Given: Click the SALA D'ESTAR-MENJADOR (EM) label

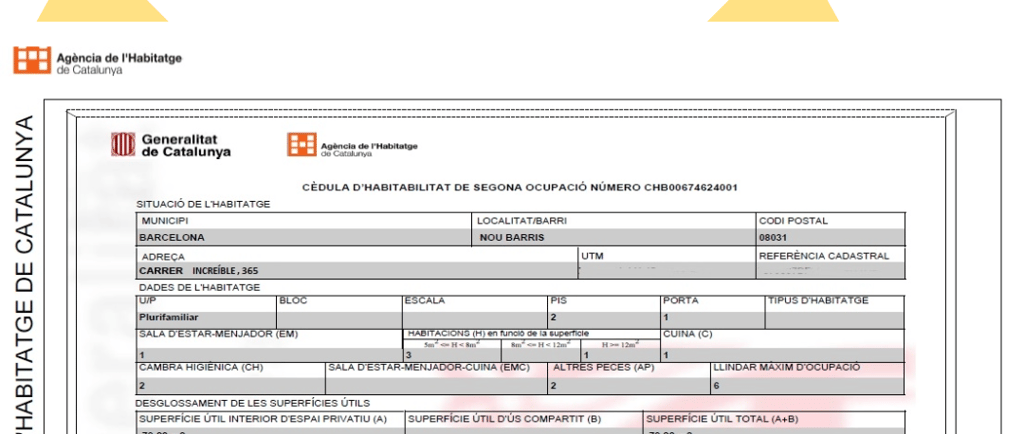Looking at the screenshot, I should pos(218,334).
